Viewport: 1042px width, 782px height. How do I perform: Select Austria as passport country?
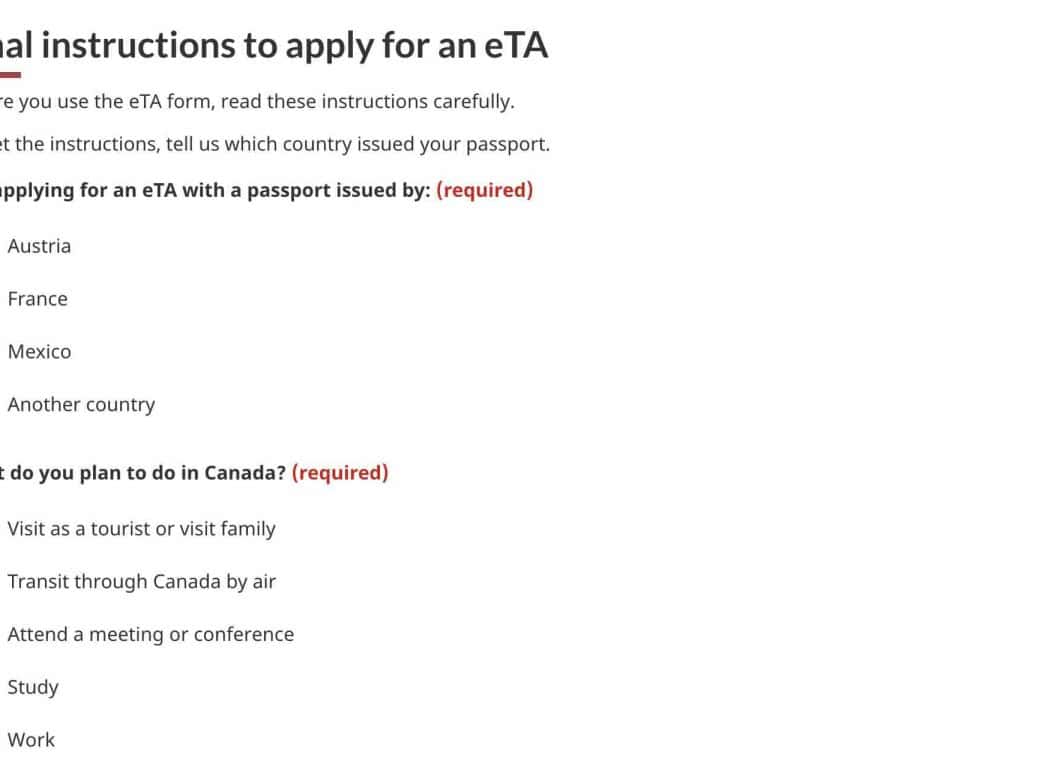point(38,246)
